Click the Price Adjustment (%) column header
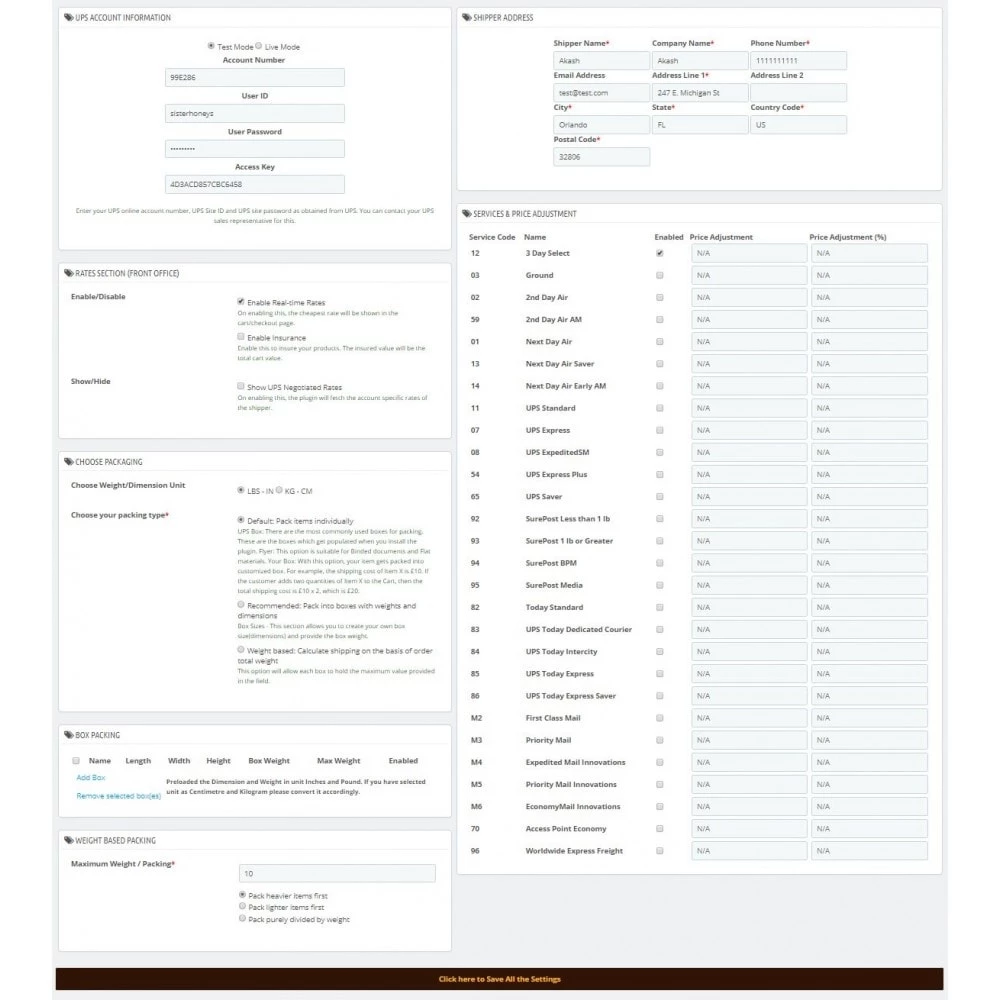The height and width of the screenshot is (1000, 1000). point(848,237)
